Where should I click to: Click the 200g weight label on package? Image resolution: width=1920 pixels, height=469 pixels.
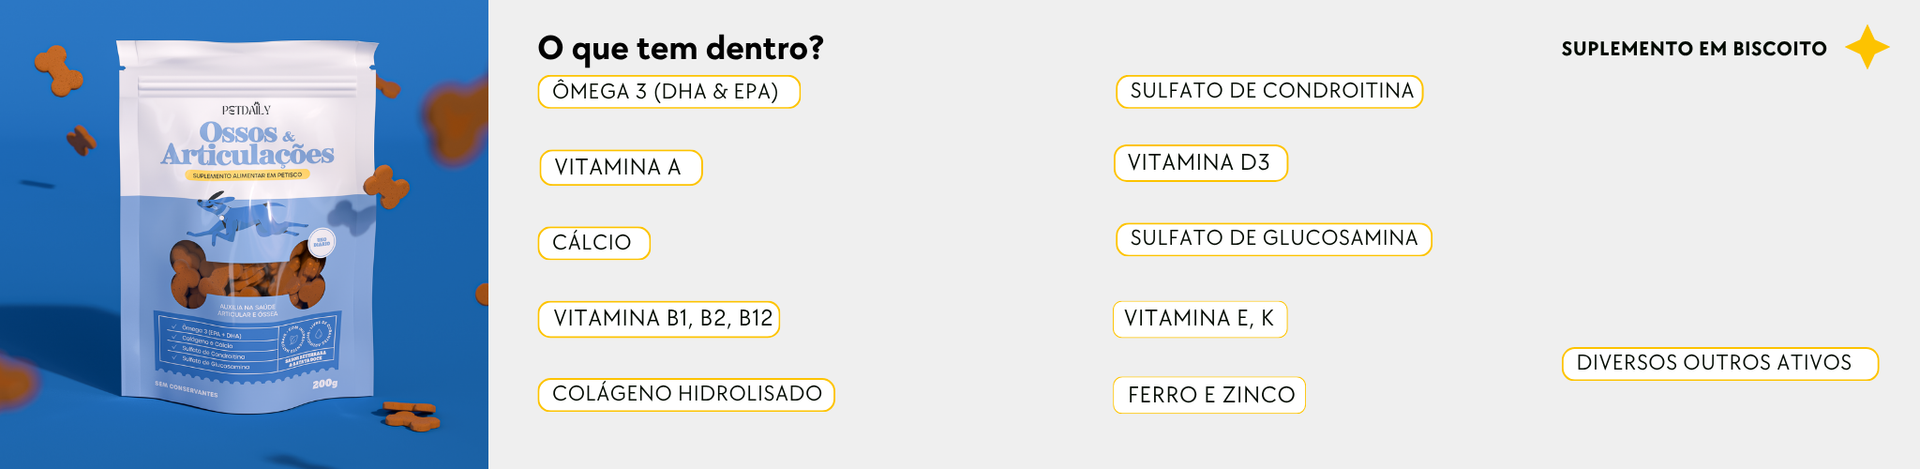tap(324, 384)
